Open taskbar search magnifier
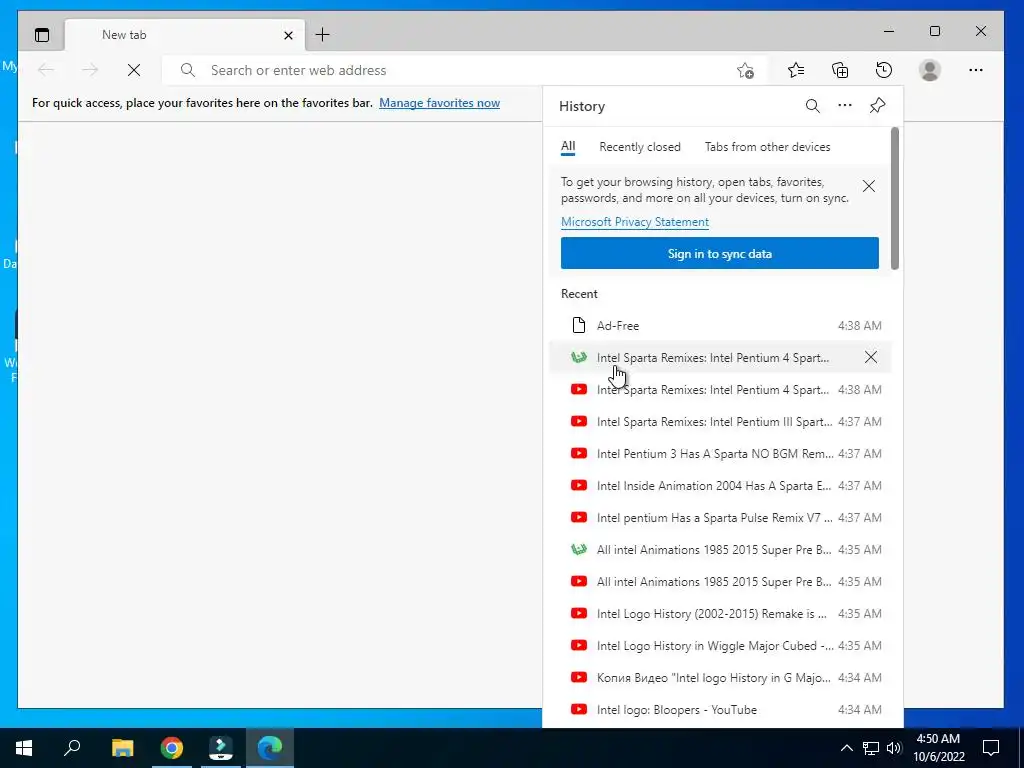This screenshot has height=768, width=1024. click(x=72, y=748)
